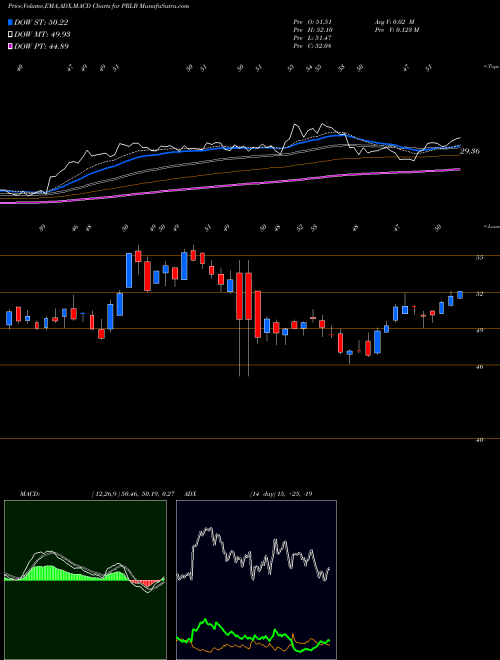Click the 'Pre O: 51.51' open value
Viewport: 500px width, 660px height.
[313, 22]
